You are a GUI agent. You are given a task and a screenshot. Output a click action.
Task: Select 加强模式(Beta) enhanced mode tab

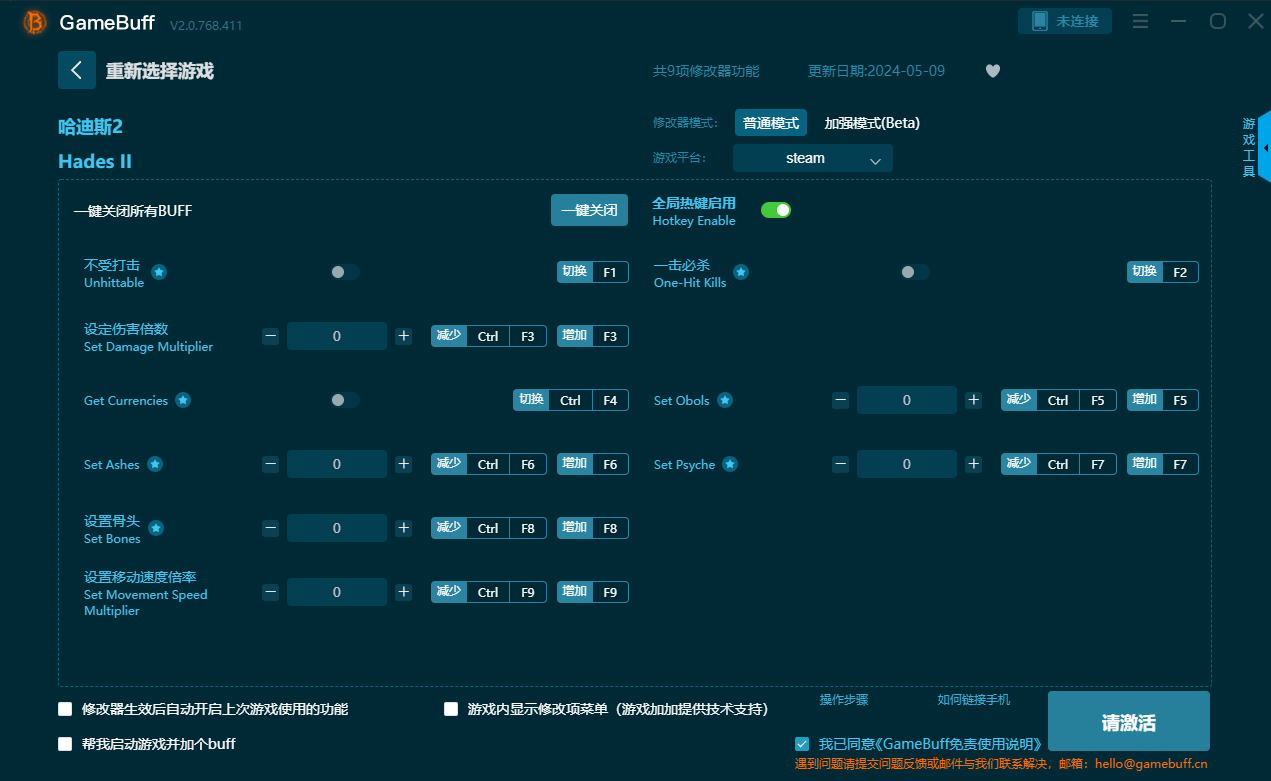click(872, 123)
